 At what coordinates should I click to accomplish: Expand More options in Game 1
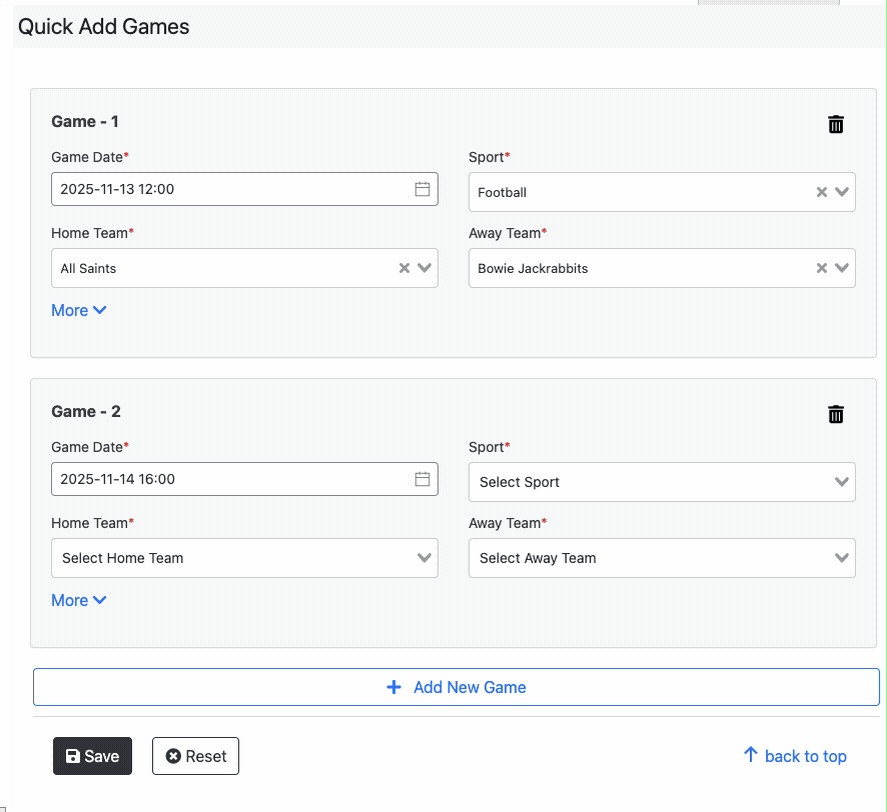(x=79, y=310)
